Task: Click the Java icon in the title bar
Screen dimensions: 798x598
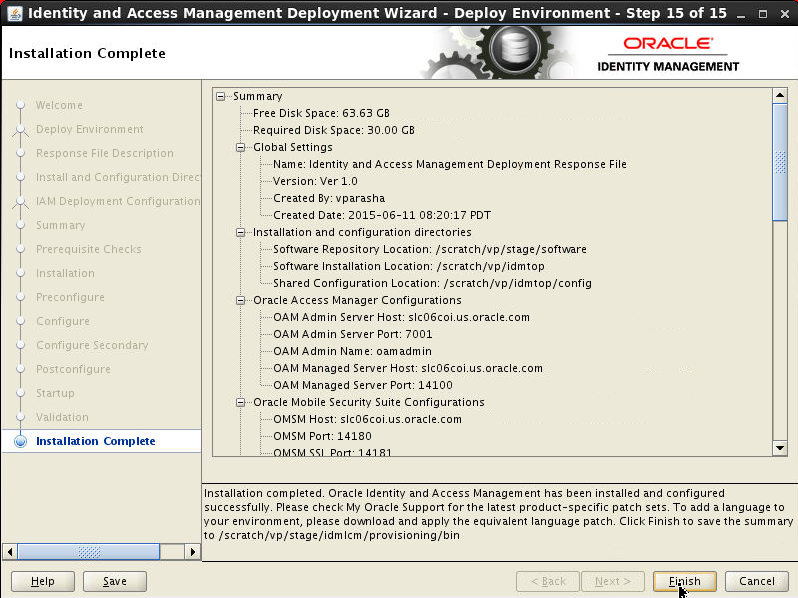Action: 14,13
